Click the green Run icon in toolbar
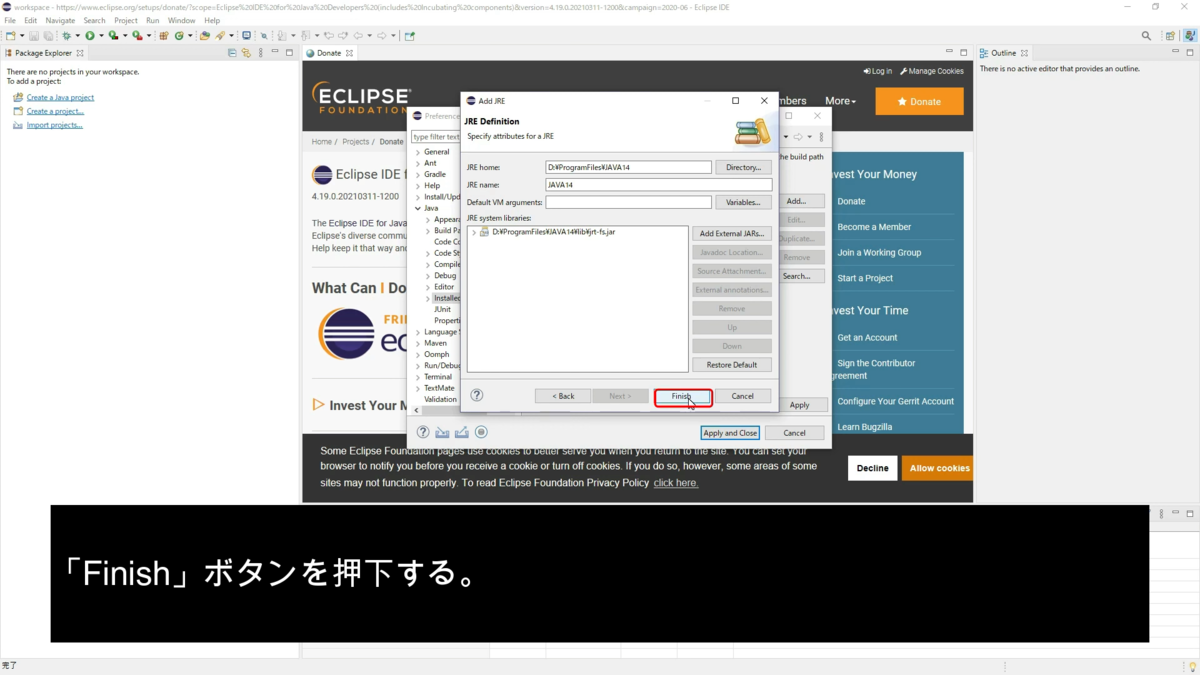This screenshot has height=675, width=1200. 90,36
